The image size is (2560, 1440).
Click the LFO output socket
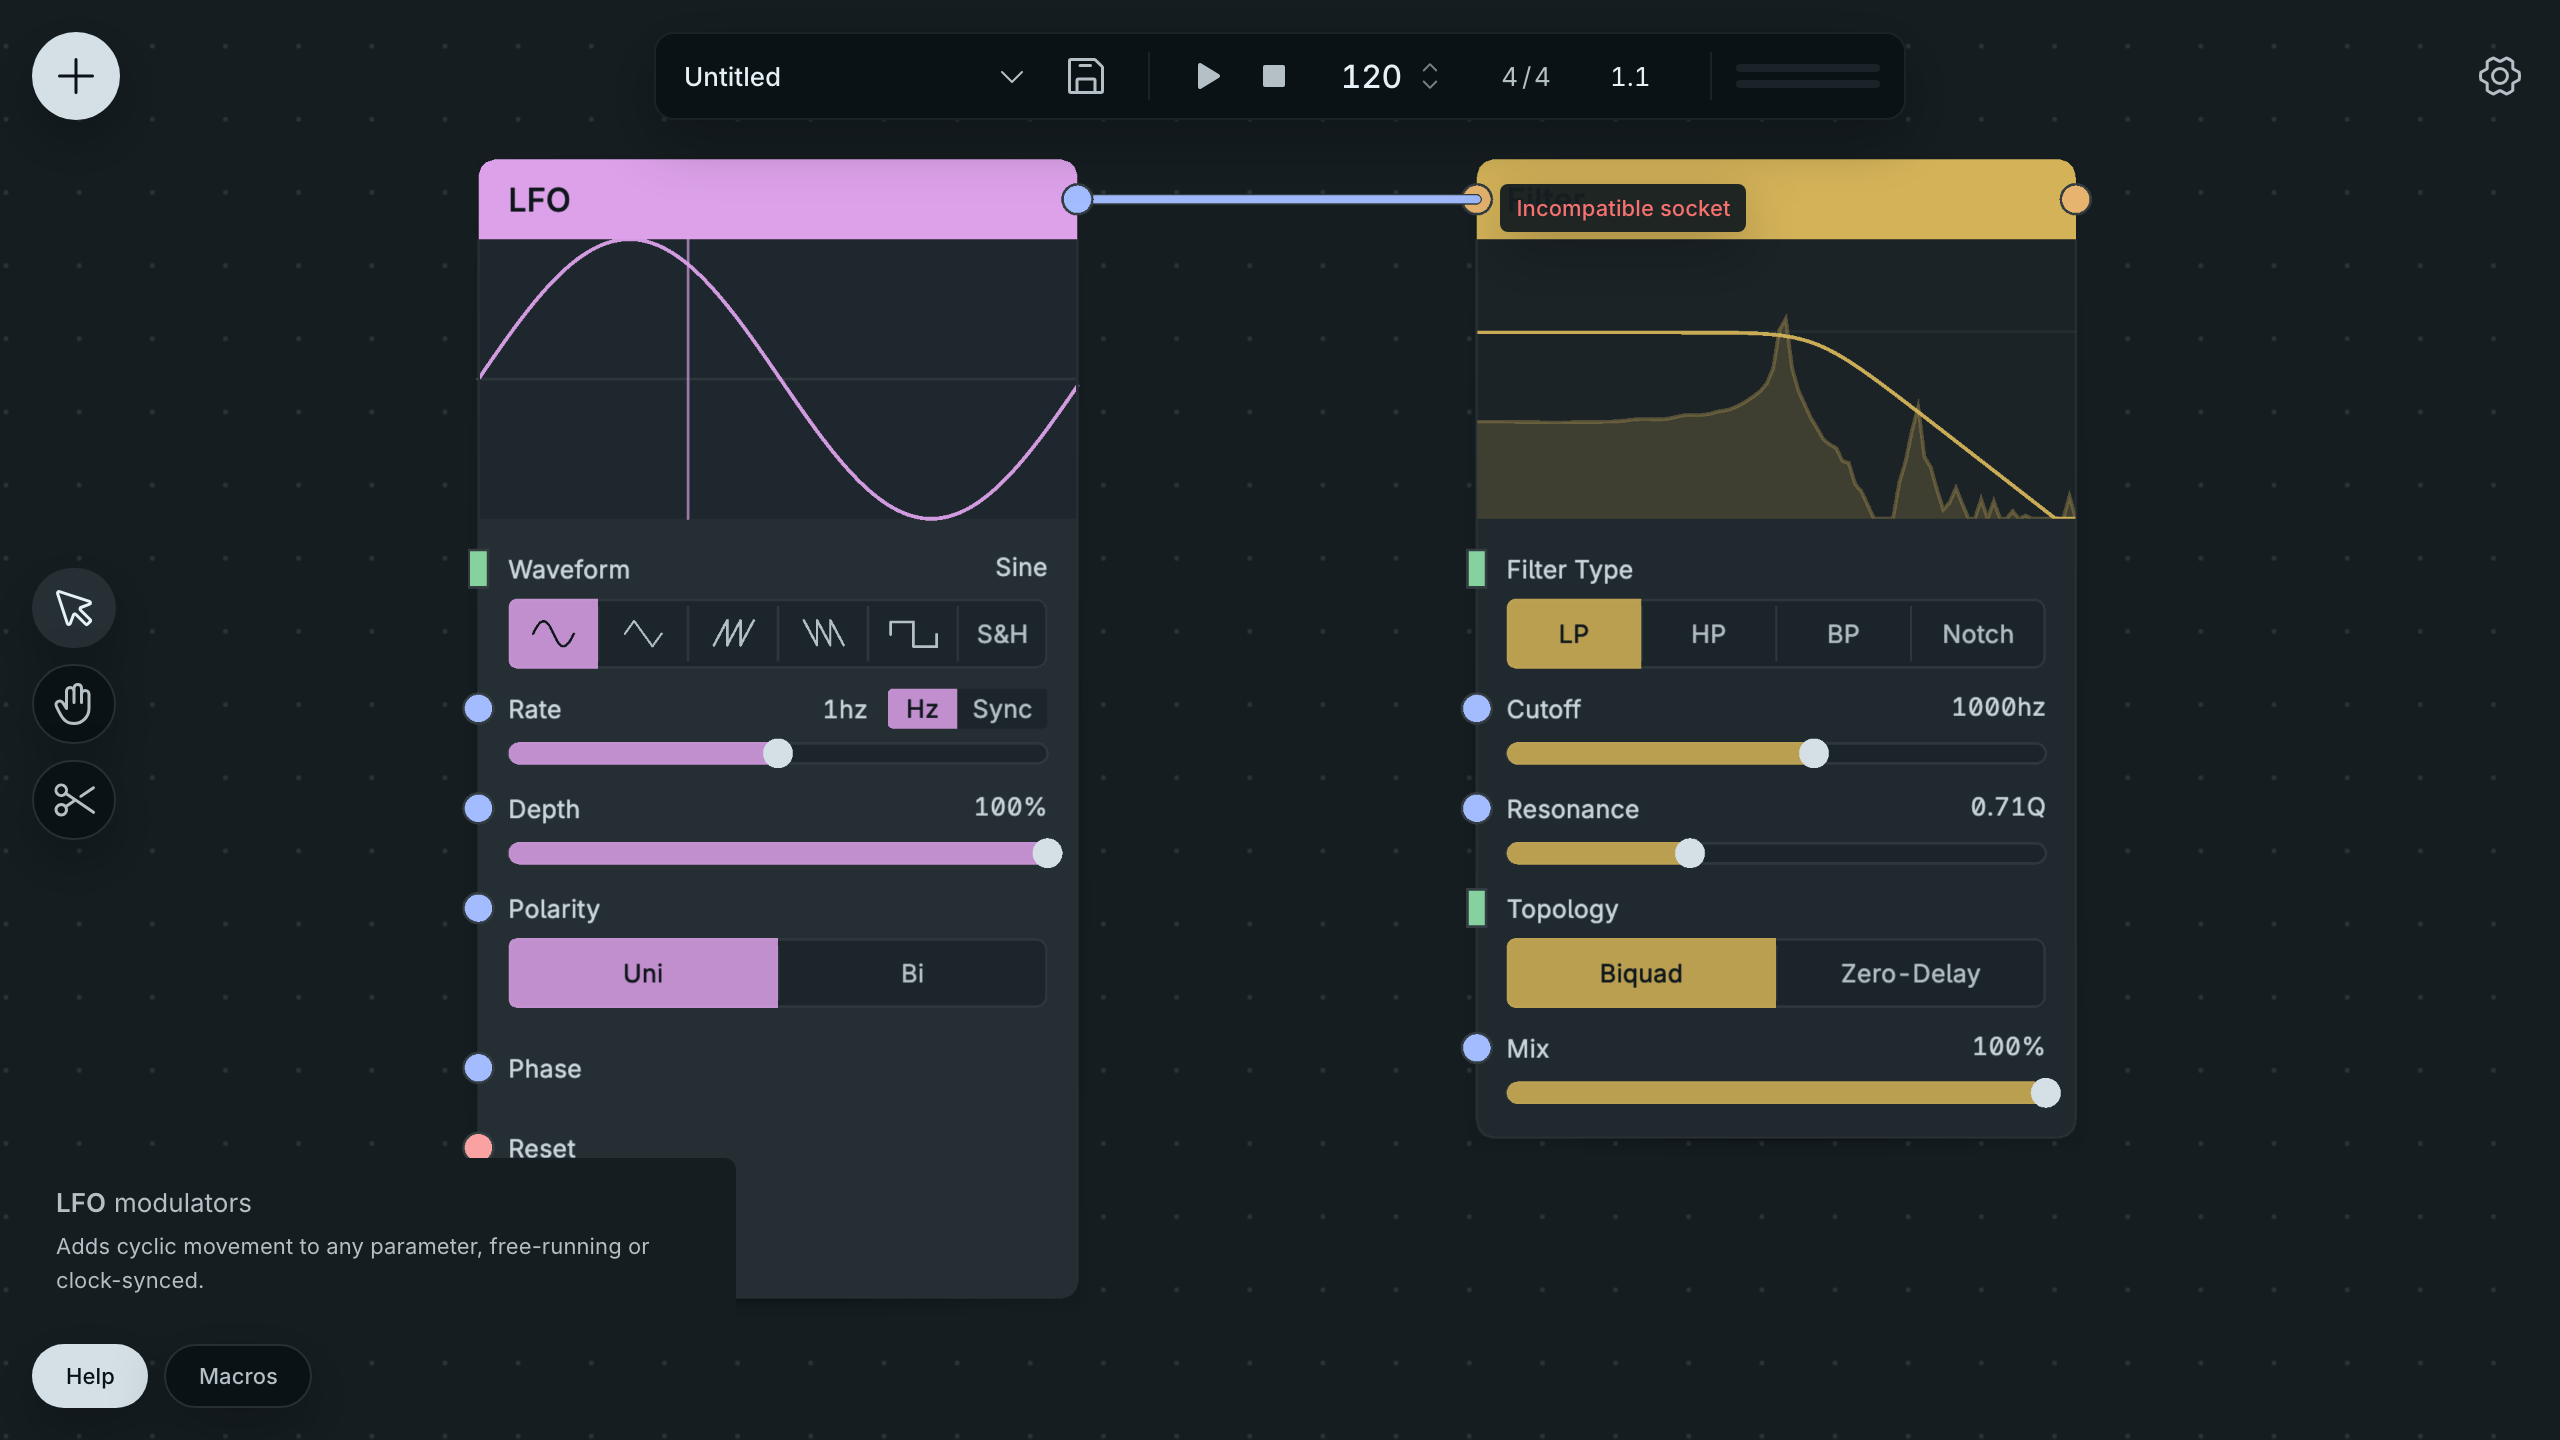point(1077,199)
